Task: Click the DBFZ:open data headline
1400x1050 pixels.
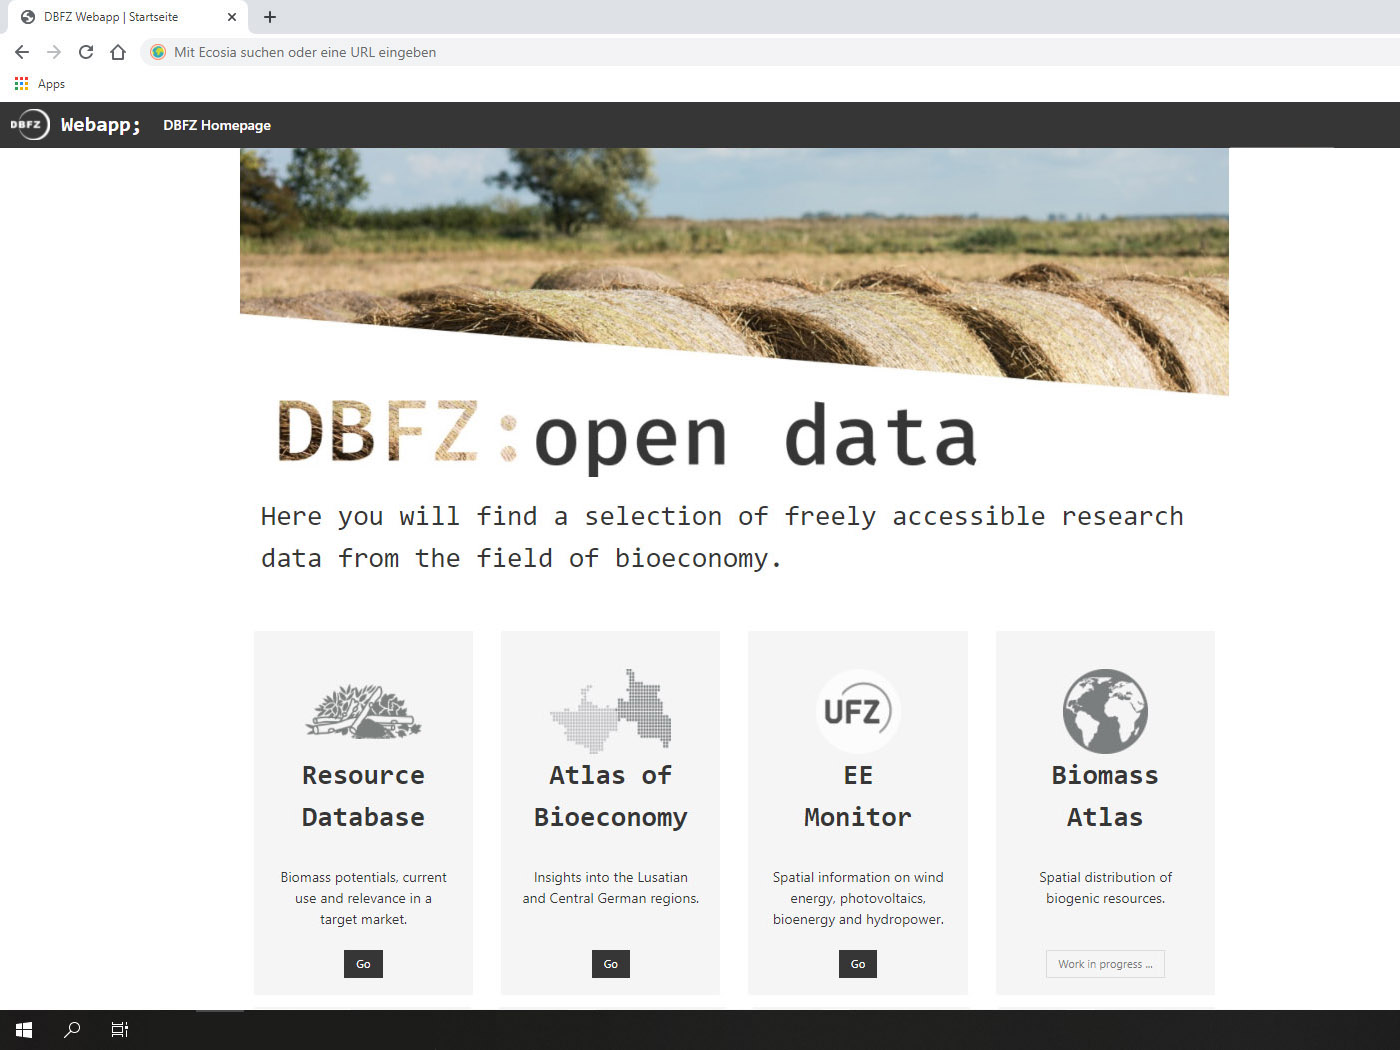Action: coord(627,436)
